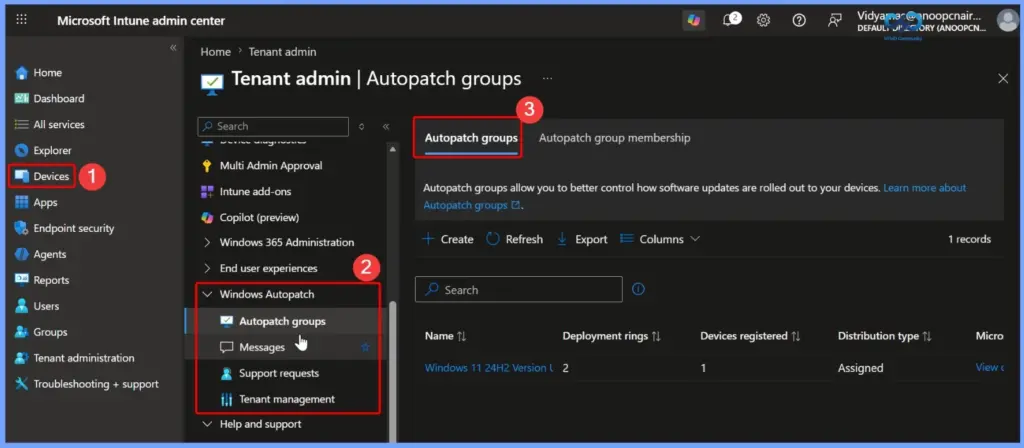This screenshot has height=448, width=1024.
Task: Open Tenant administration in sidebar
Action: pyautogui.click(x=74, y=358)
